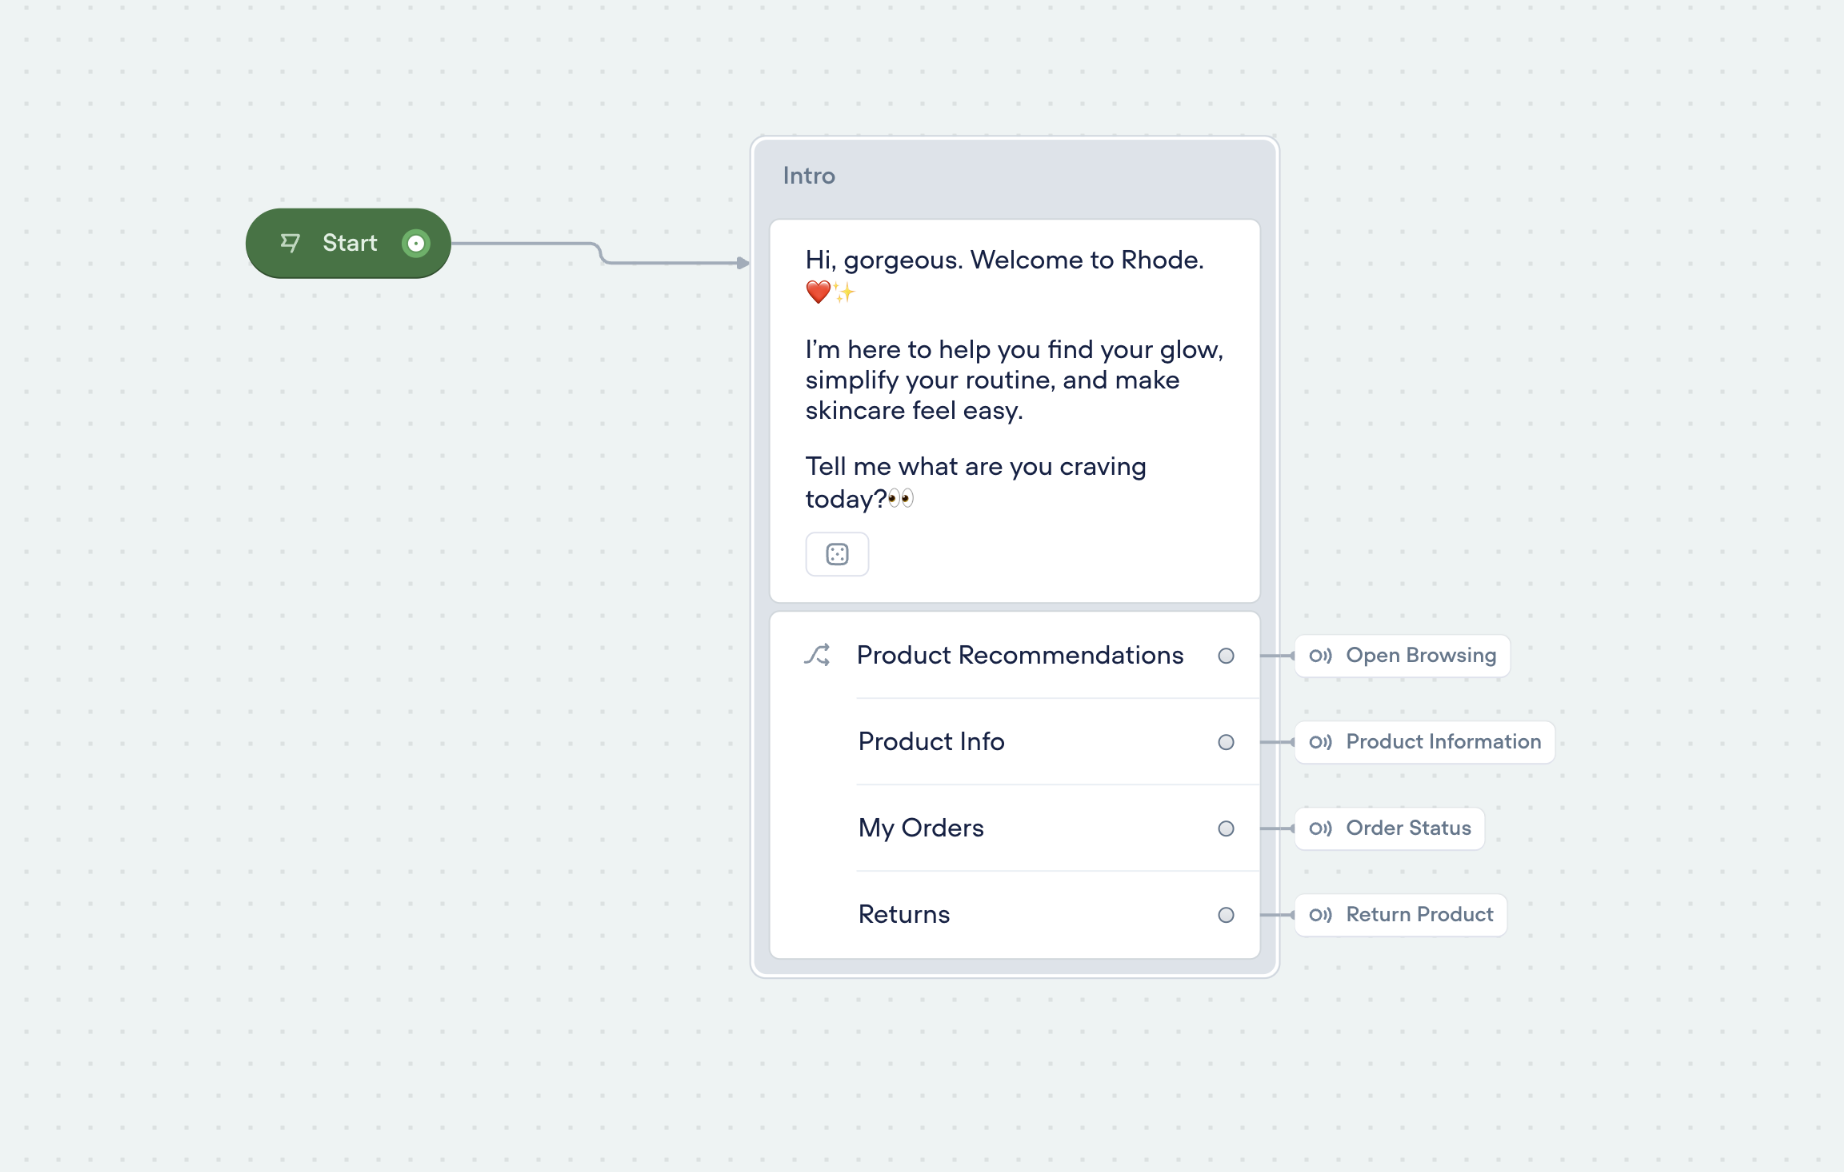The image size is (1844, 1172).
Task: Click the Start node flag icon
Action: tap(290, 243)
